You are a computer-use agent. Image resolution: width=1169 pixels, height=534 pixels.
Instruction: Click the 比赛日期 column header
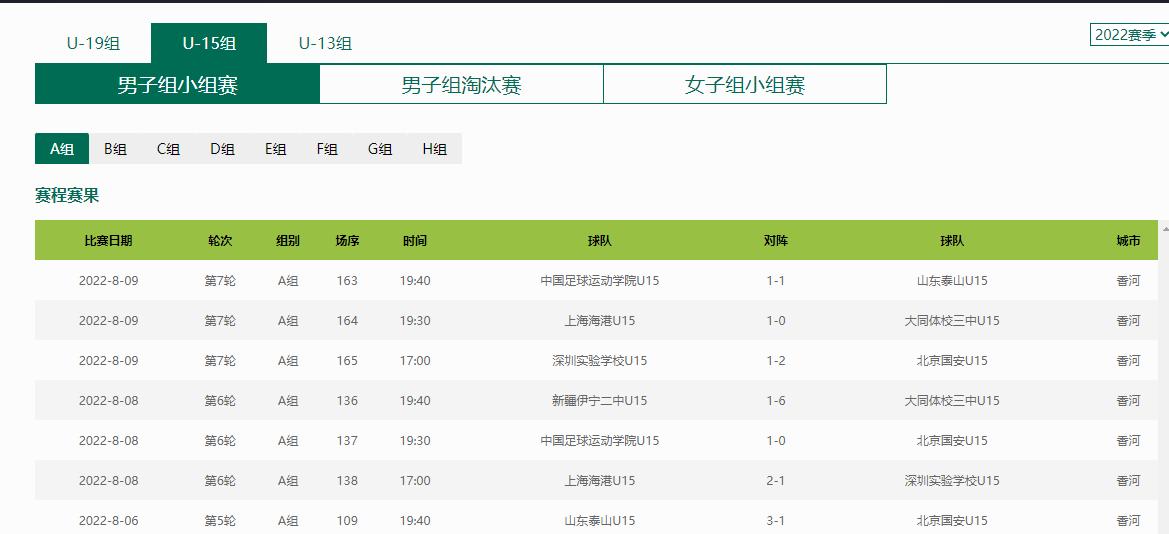[x=109, y=241]
